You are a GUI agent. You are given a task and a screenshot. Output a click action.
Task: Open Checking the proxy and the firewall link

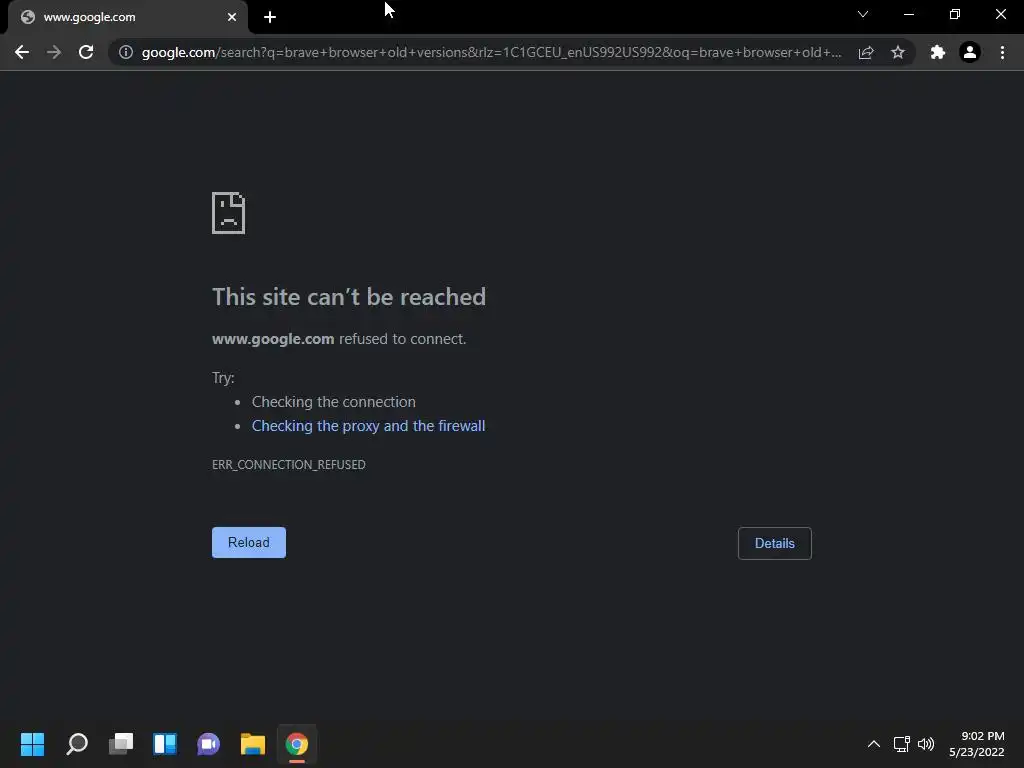[368, 426]
